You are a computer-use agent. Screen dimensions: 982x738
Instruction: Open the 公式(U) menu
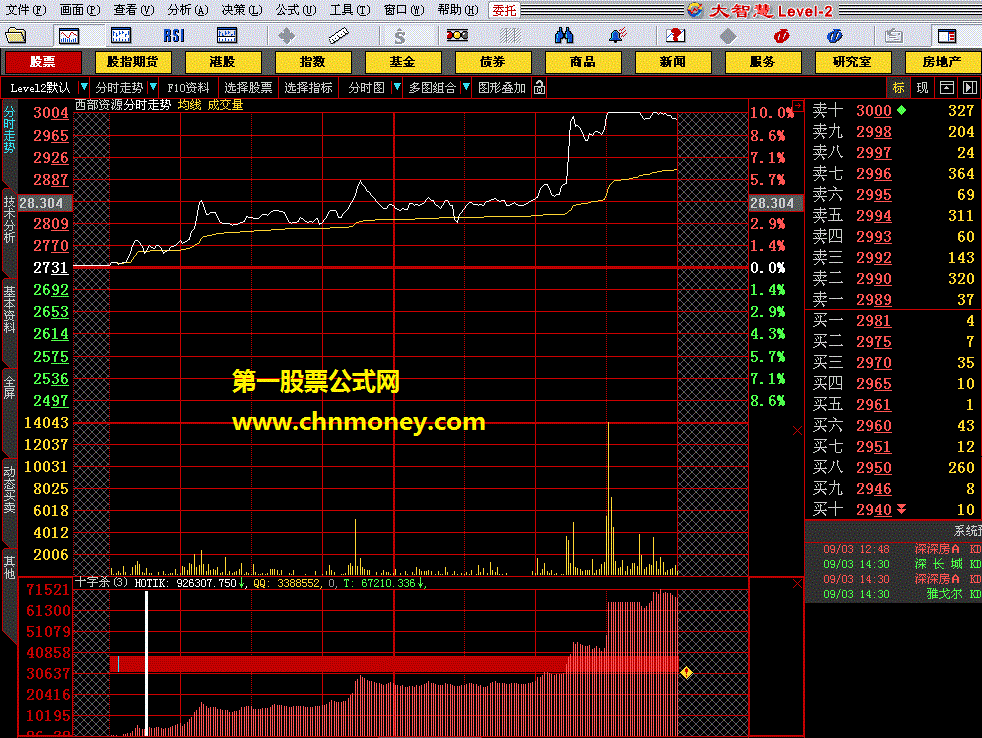(x=296, y=10)
